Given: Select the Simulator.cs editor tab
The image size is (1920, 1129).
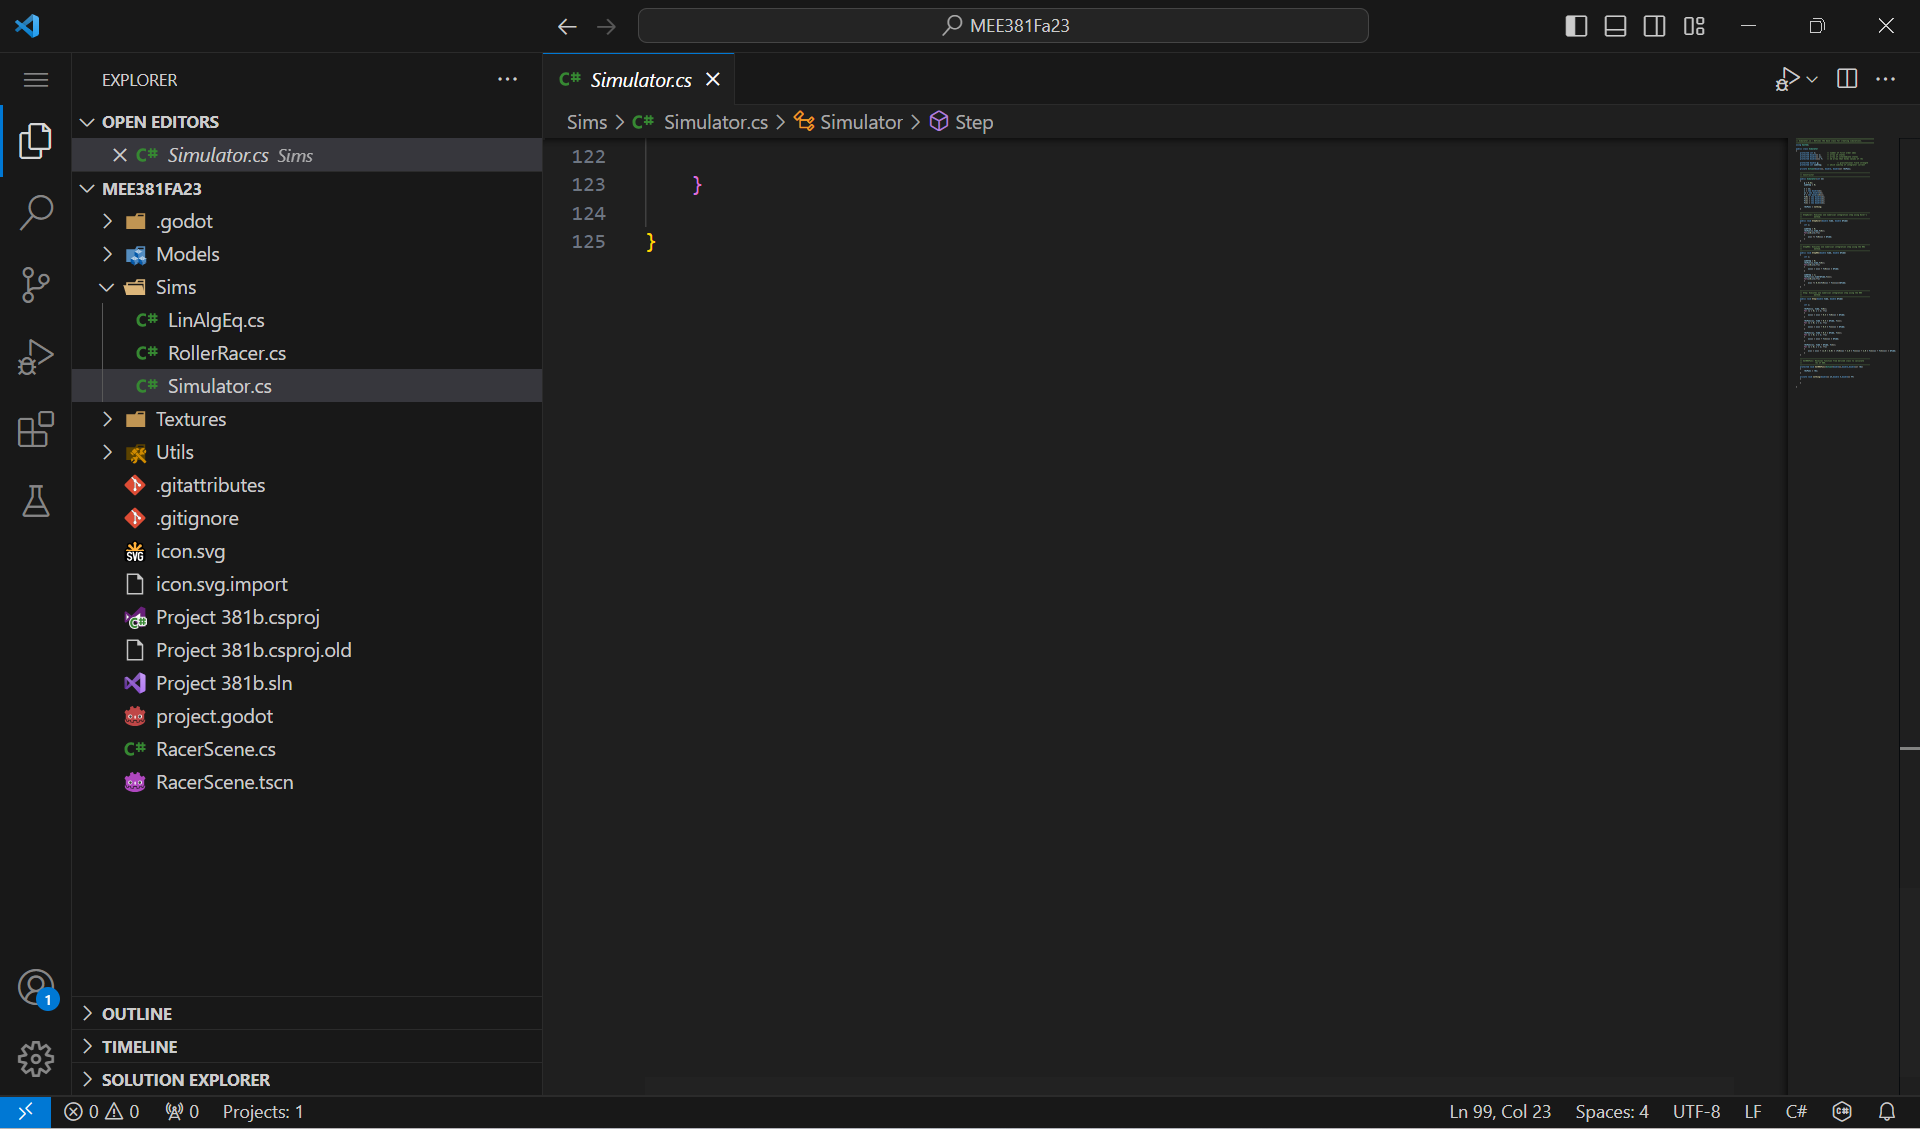Looking at the screenshot, I should click(640, 79).
